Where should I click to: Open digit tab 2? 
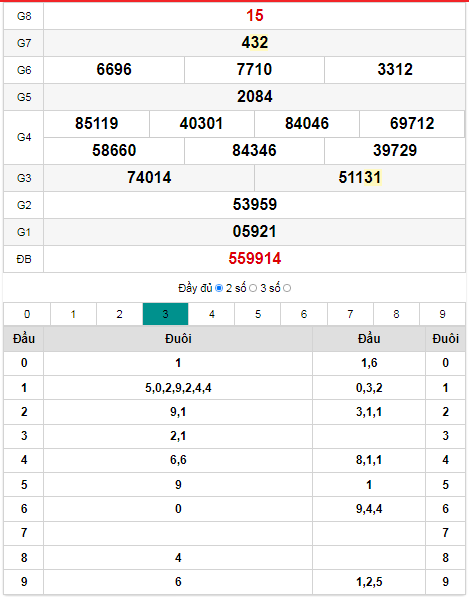pyautogui.click(x=120, y=314)
